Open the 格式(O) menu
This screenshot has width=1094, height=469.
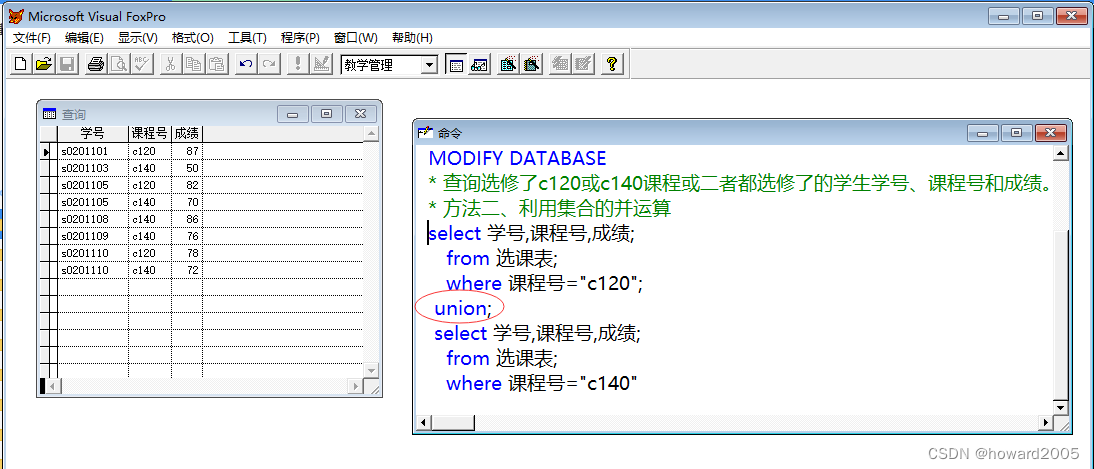tap(193, 38)
